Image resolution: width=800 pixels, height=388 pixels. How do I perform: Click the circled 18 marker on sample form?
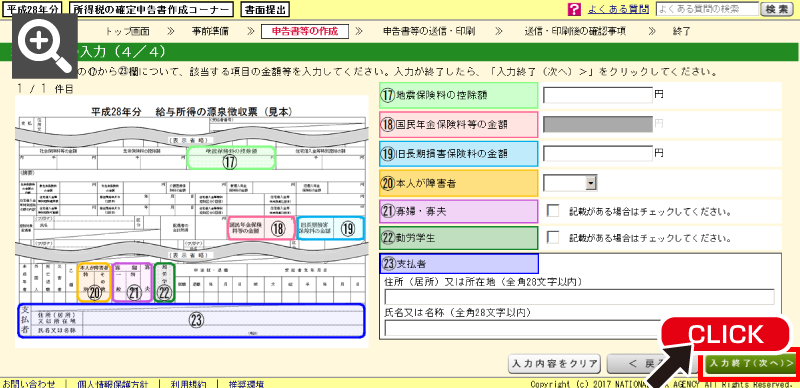[x=277, y=229]
